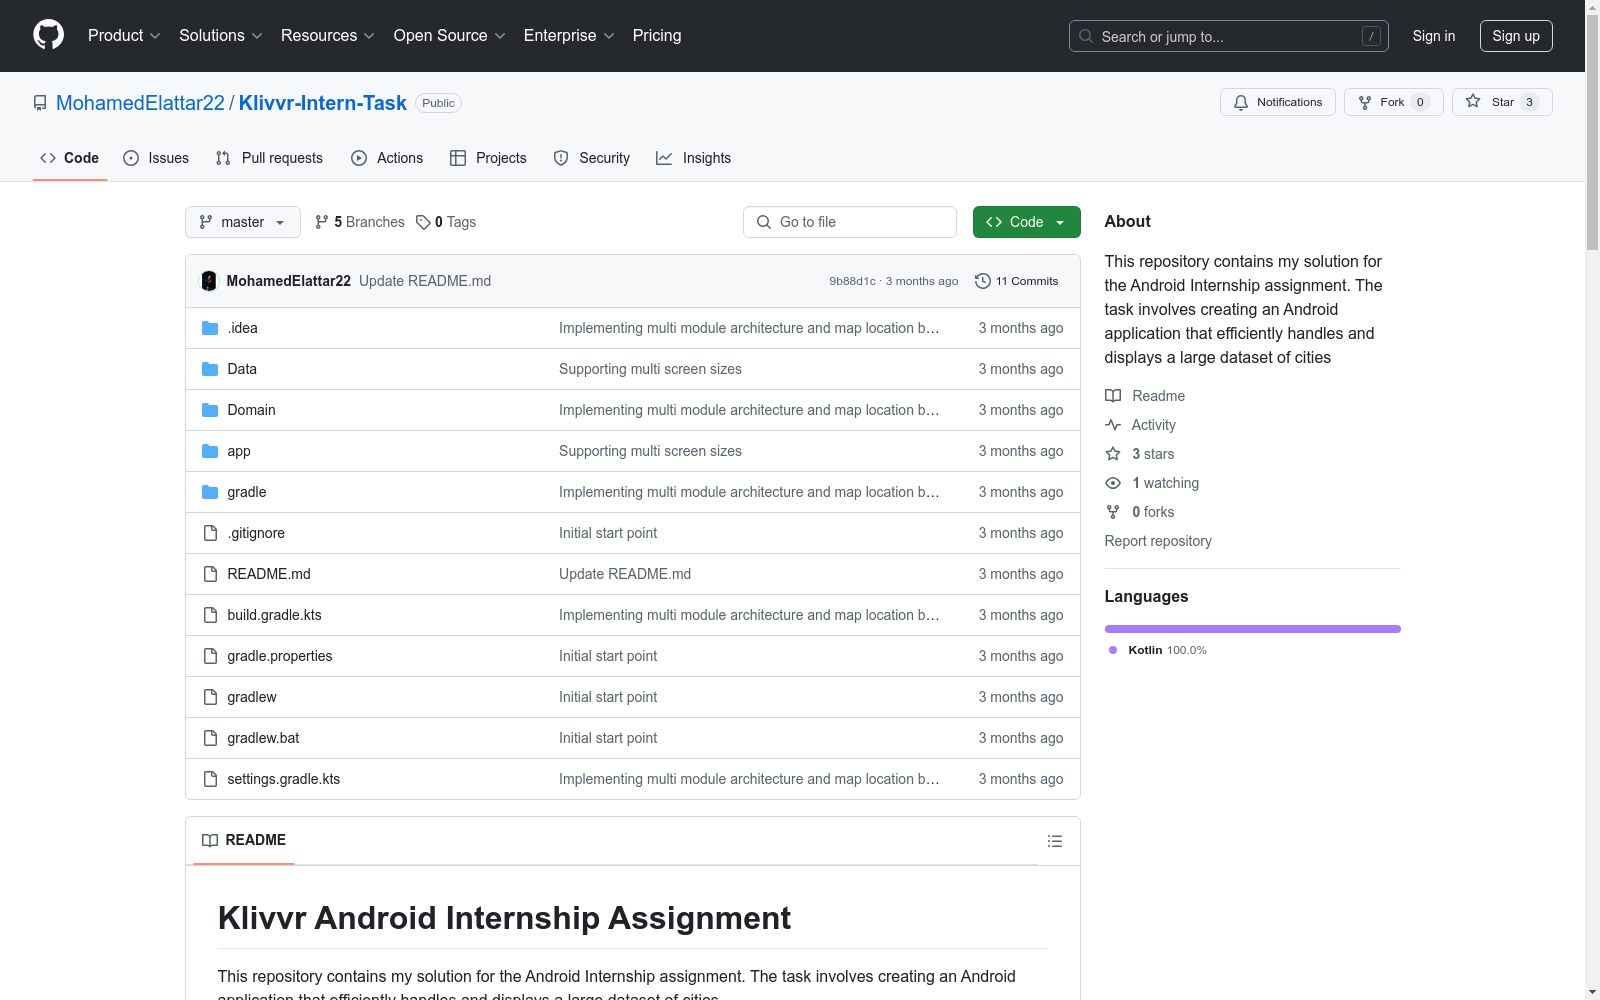Click the search magnifier icon in header
1600x1000 pixels.
tap(1086, 36)
